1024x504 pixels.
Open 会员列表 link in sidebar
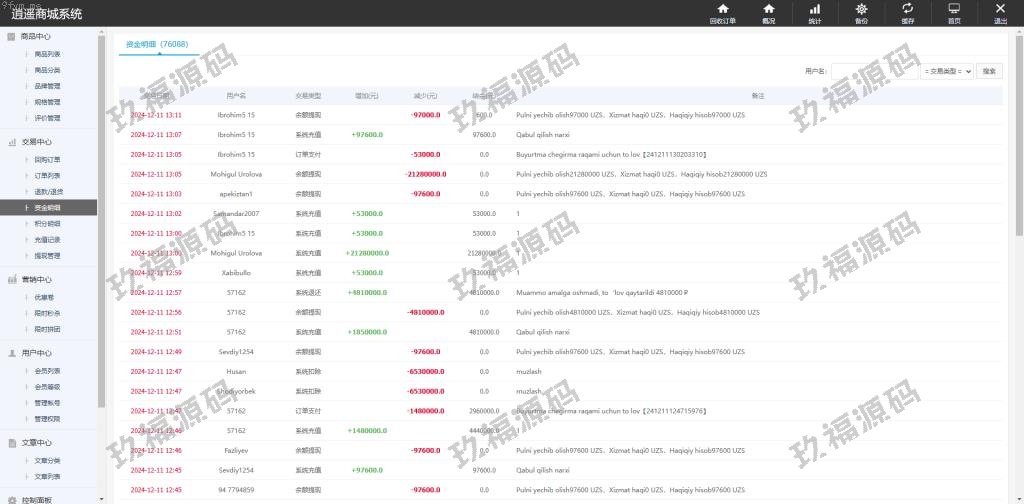tap(47, 370)
